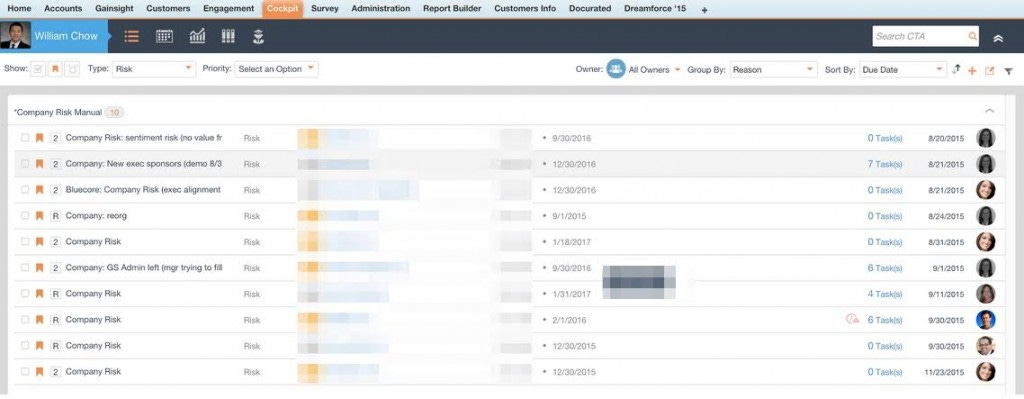Open the Sort By Due Date dropdown
This screenshot has width=1024, height=399.
point(903,69)
